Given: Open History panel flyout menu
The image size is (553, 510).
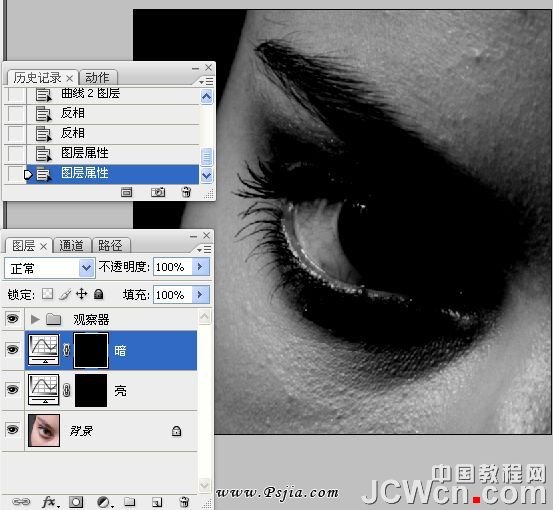Looking at the screenshot, I should [206, 81].
